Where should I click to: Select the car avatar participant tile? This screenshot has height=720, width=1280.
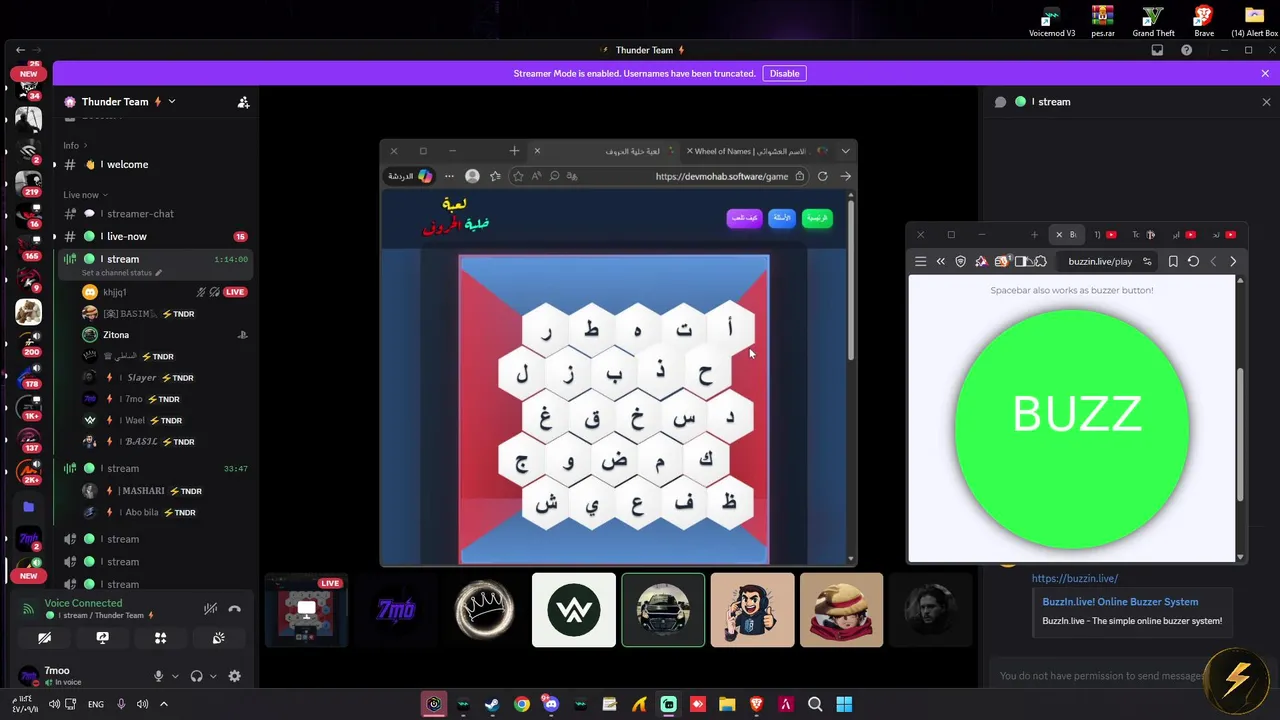[663, 610]
